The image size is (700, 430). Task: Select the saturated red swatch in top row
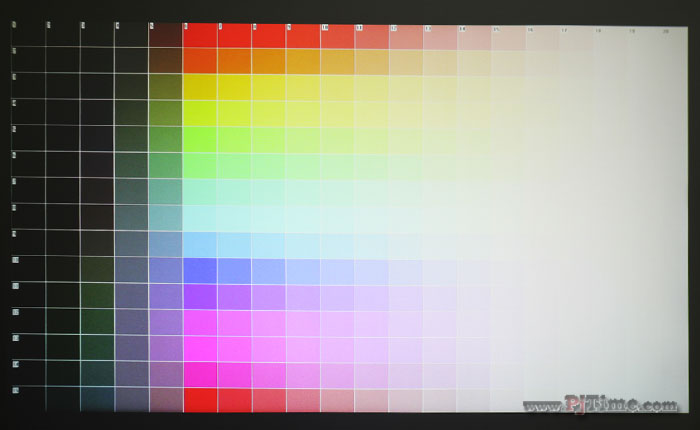[200, 35]
